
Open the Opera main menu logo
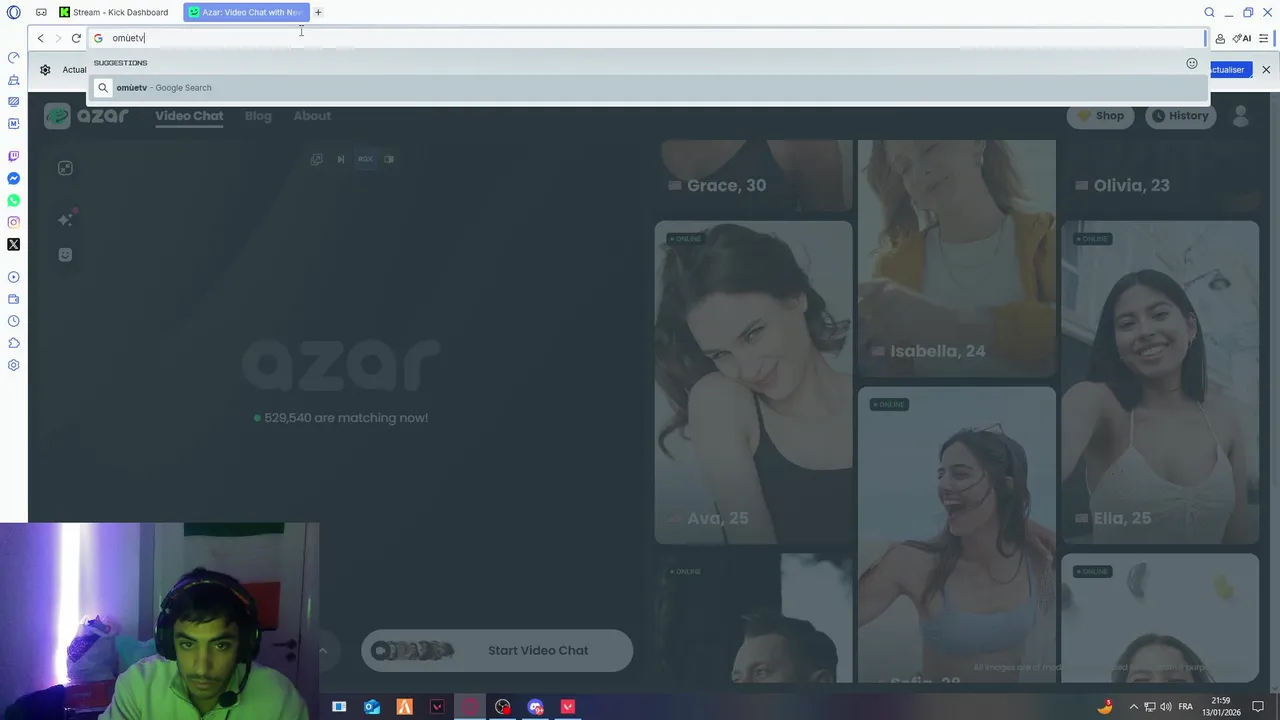pyautogui.click(x=13, y=12)
